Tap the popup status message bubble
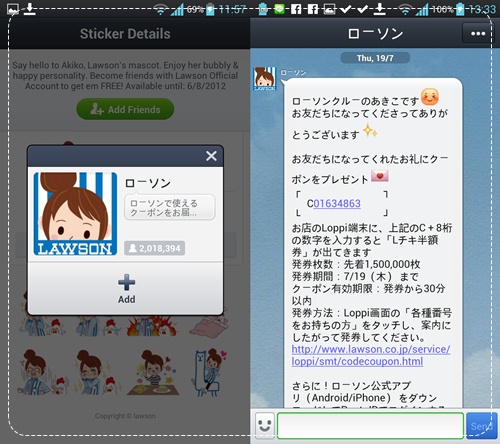Screen dimensions: 500x444 point(170,207)
